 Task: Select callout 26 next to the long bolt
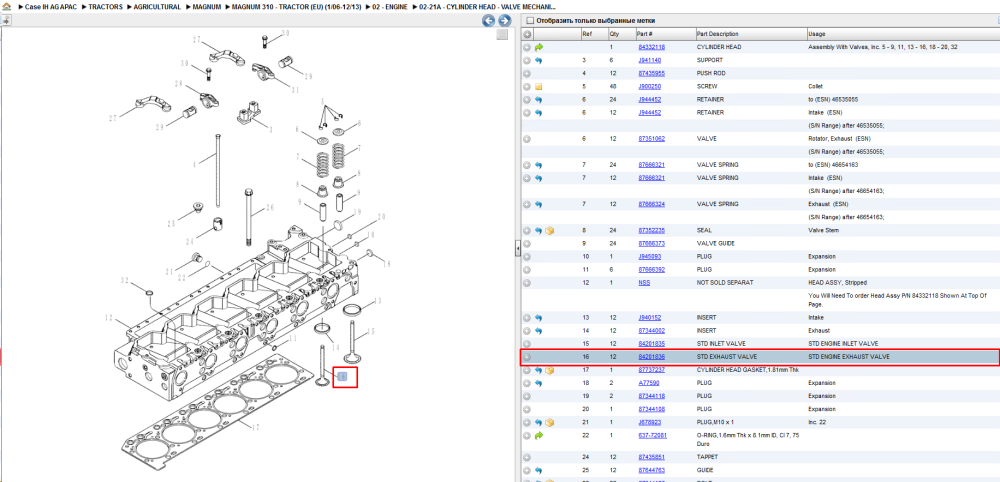click(269, 207)
